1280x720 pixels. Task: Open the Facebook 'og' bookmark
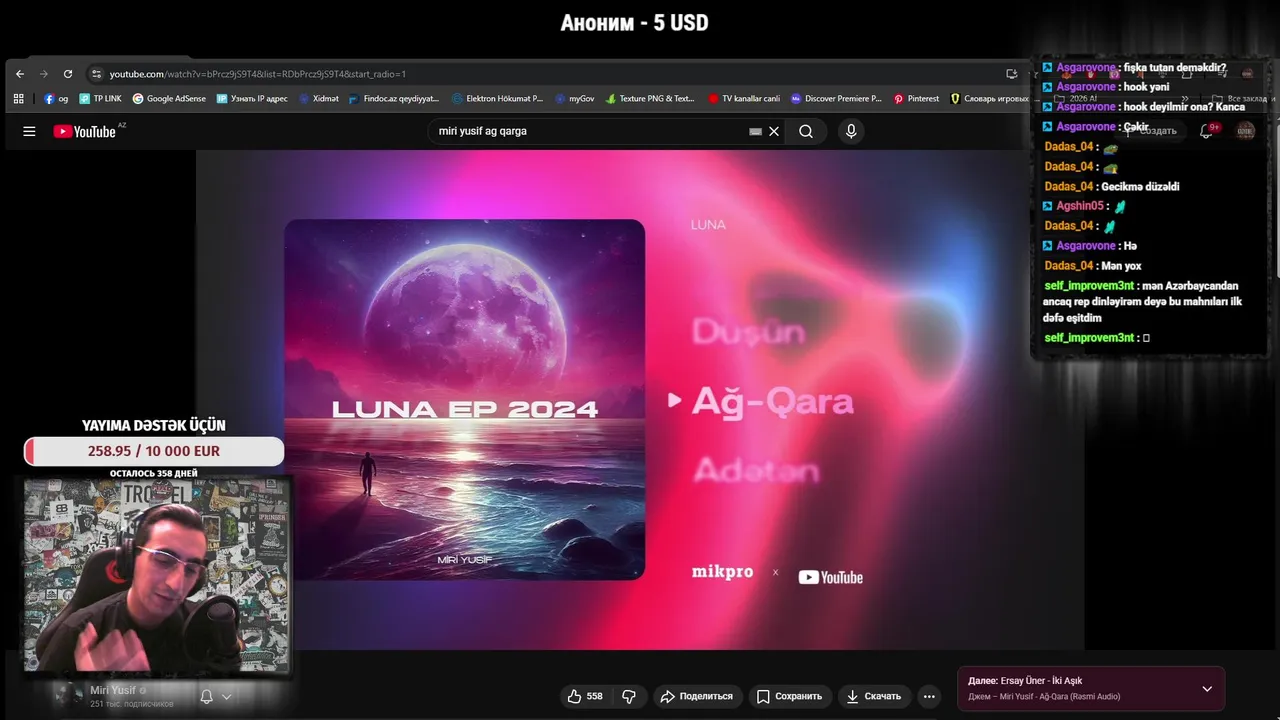point(56,99)
